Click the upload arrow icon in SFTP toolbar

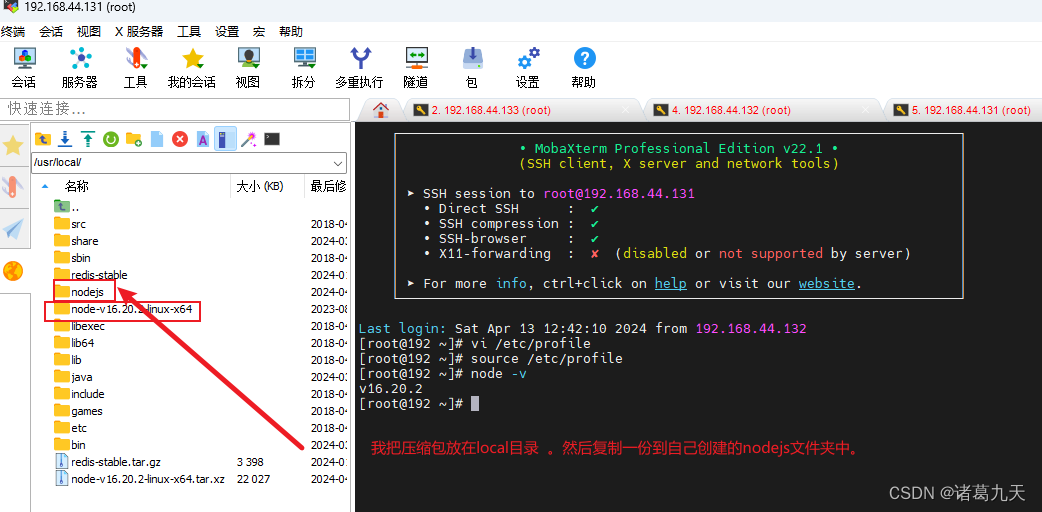coord(88,139)
